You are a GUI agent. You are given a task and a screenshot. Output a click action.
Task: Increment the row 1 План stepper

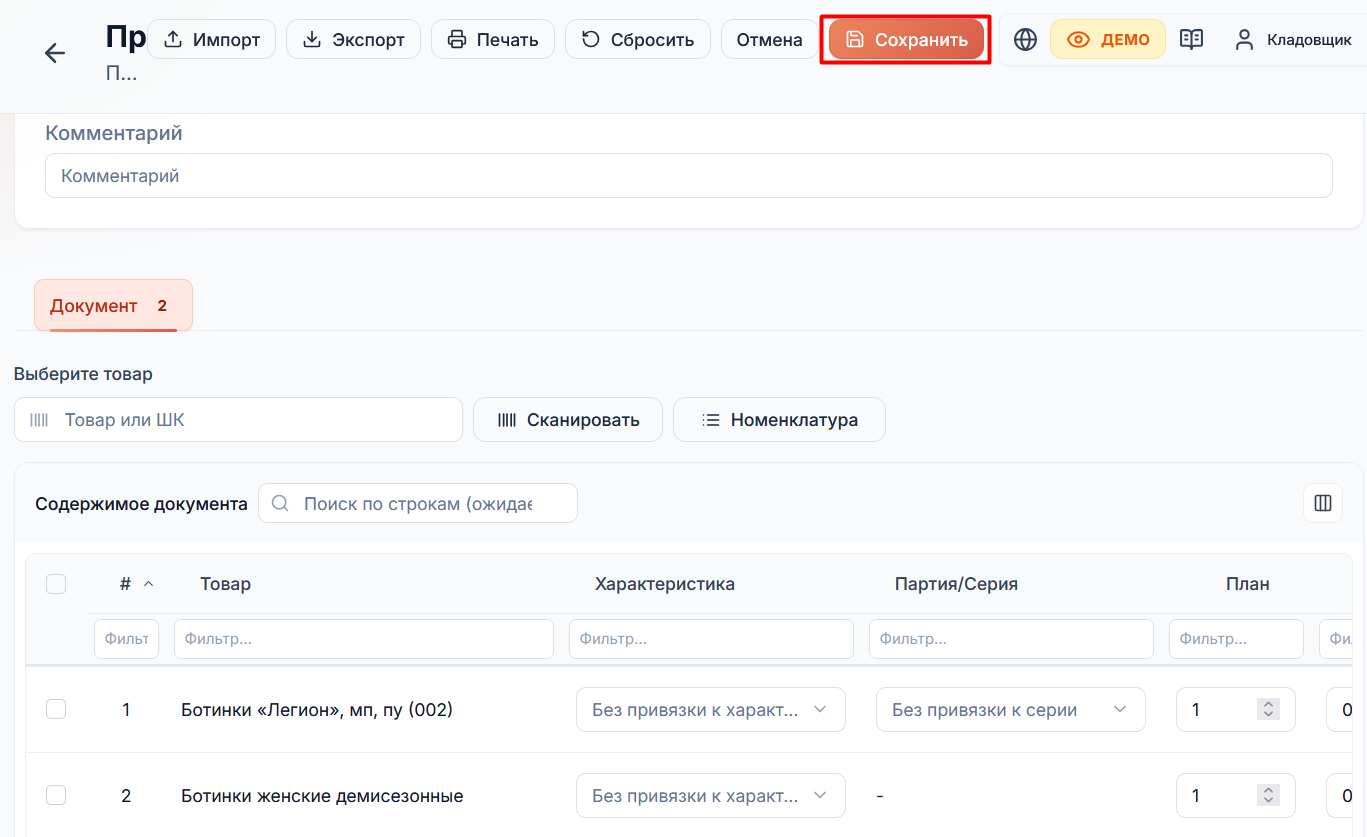click(x=1268, y=705)
